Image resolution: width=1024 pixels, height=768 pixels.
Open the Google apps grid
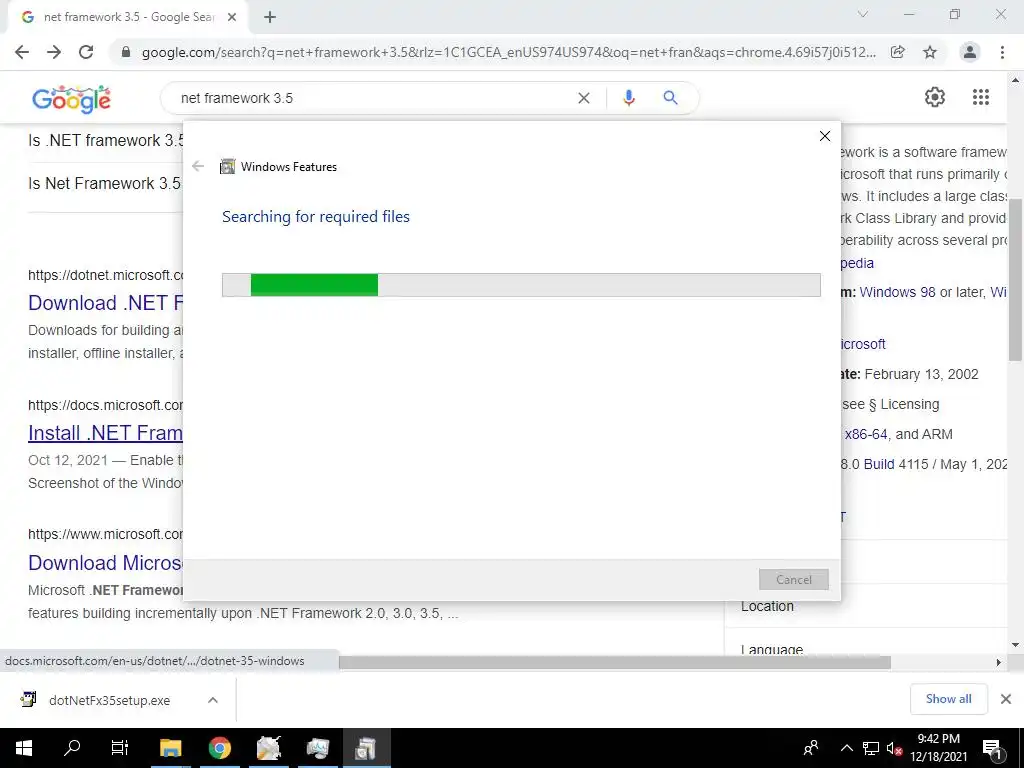pyautogui.click(x=981, y=97)
